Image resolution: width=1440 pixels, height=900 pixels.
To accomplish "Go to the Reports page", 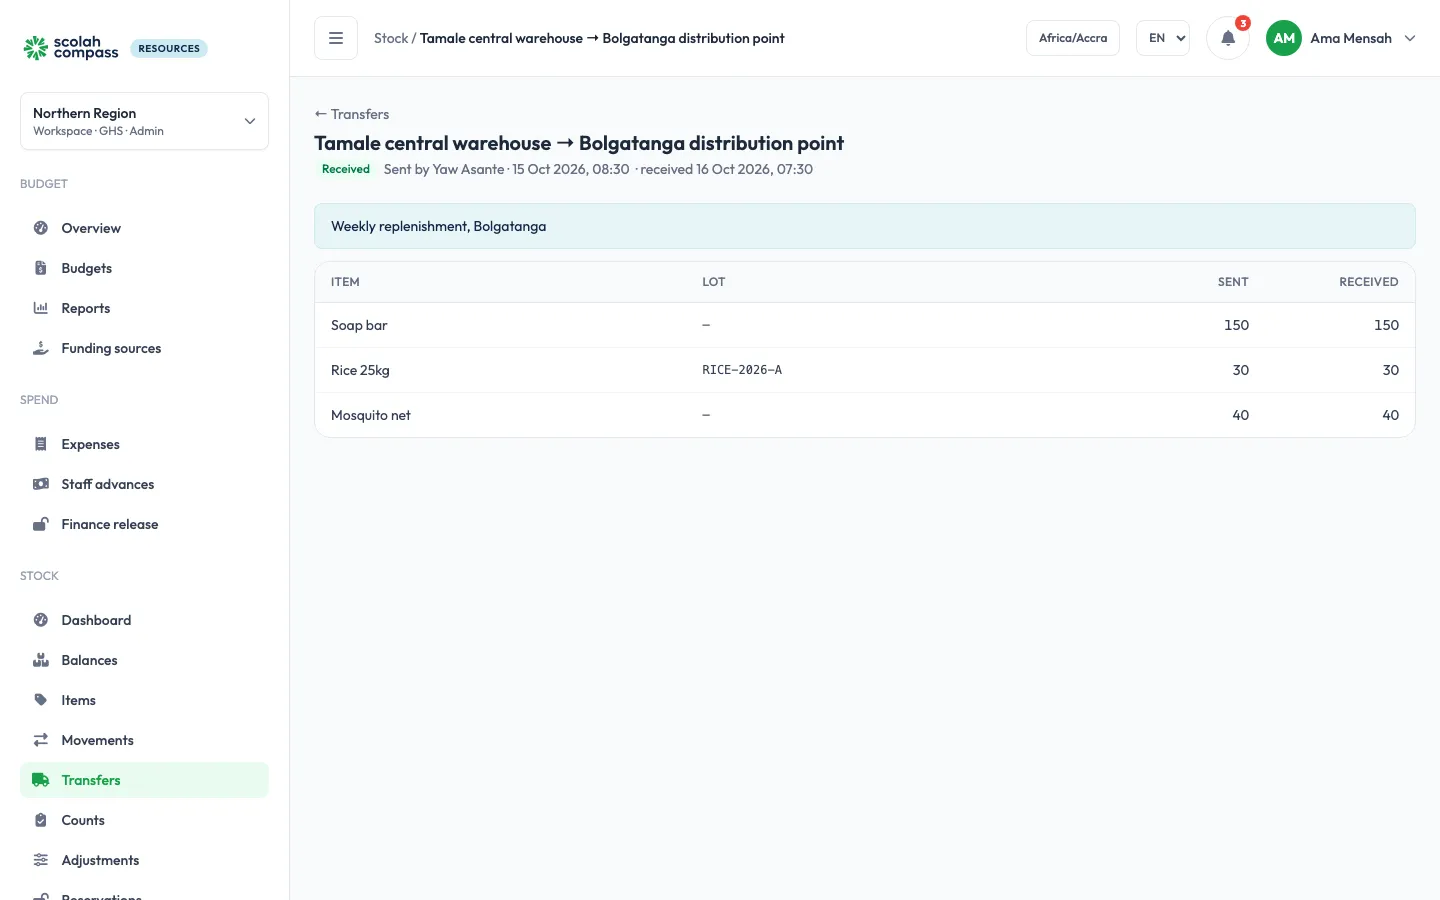I will [x=144, y=308].
